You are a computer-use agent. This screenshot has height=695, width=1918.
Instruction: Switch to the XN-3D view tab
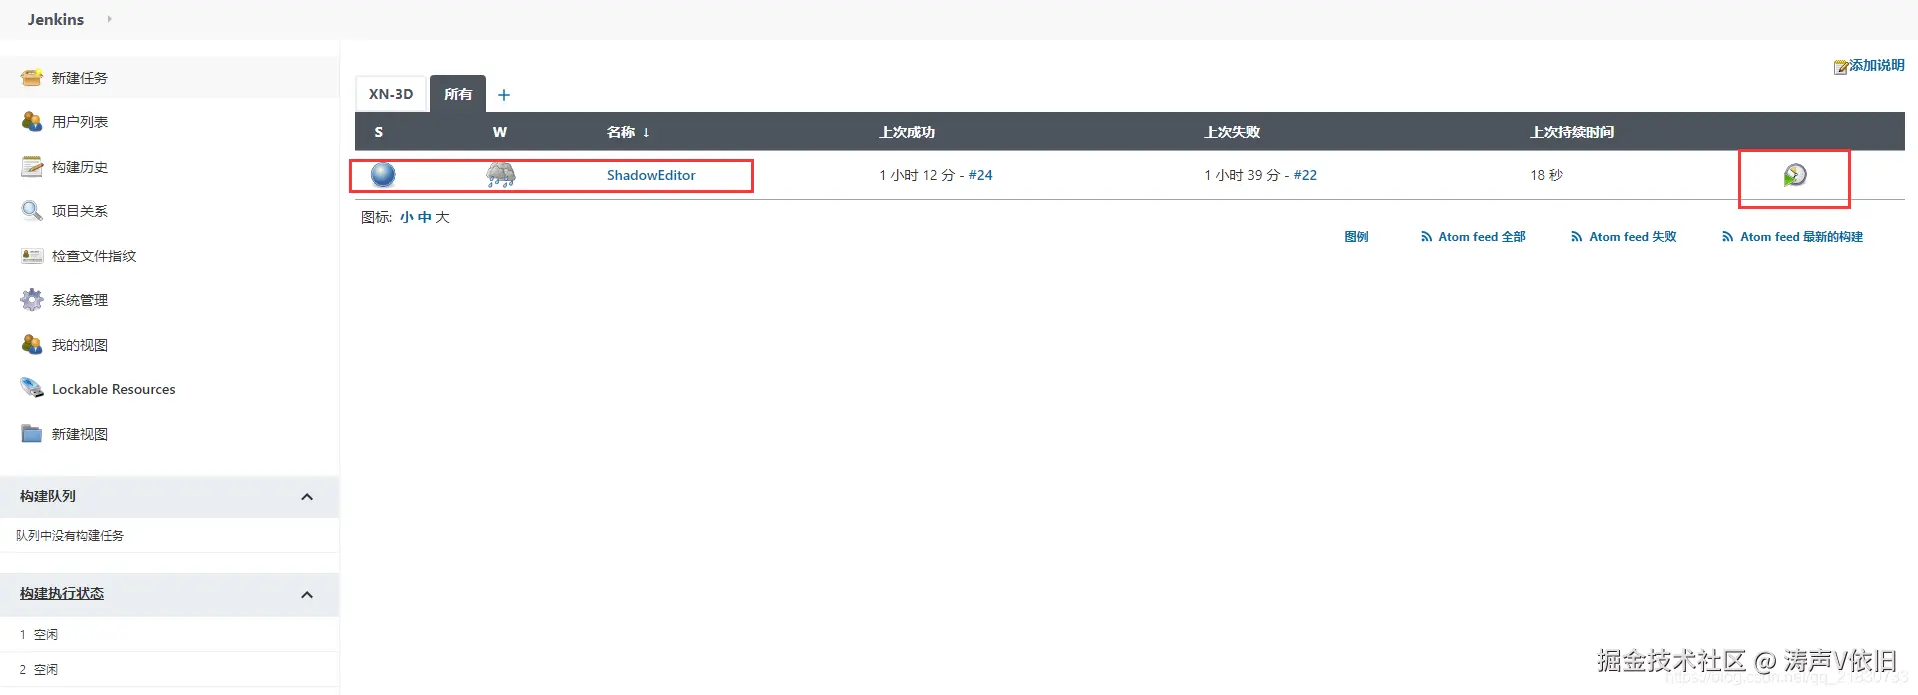(x=391, y=94)
